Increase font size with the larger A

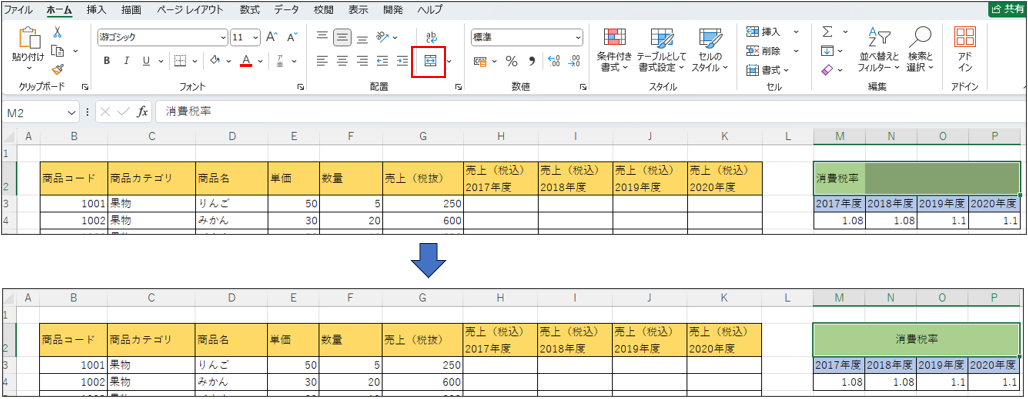272,37
